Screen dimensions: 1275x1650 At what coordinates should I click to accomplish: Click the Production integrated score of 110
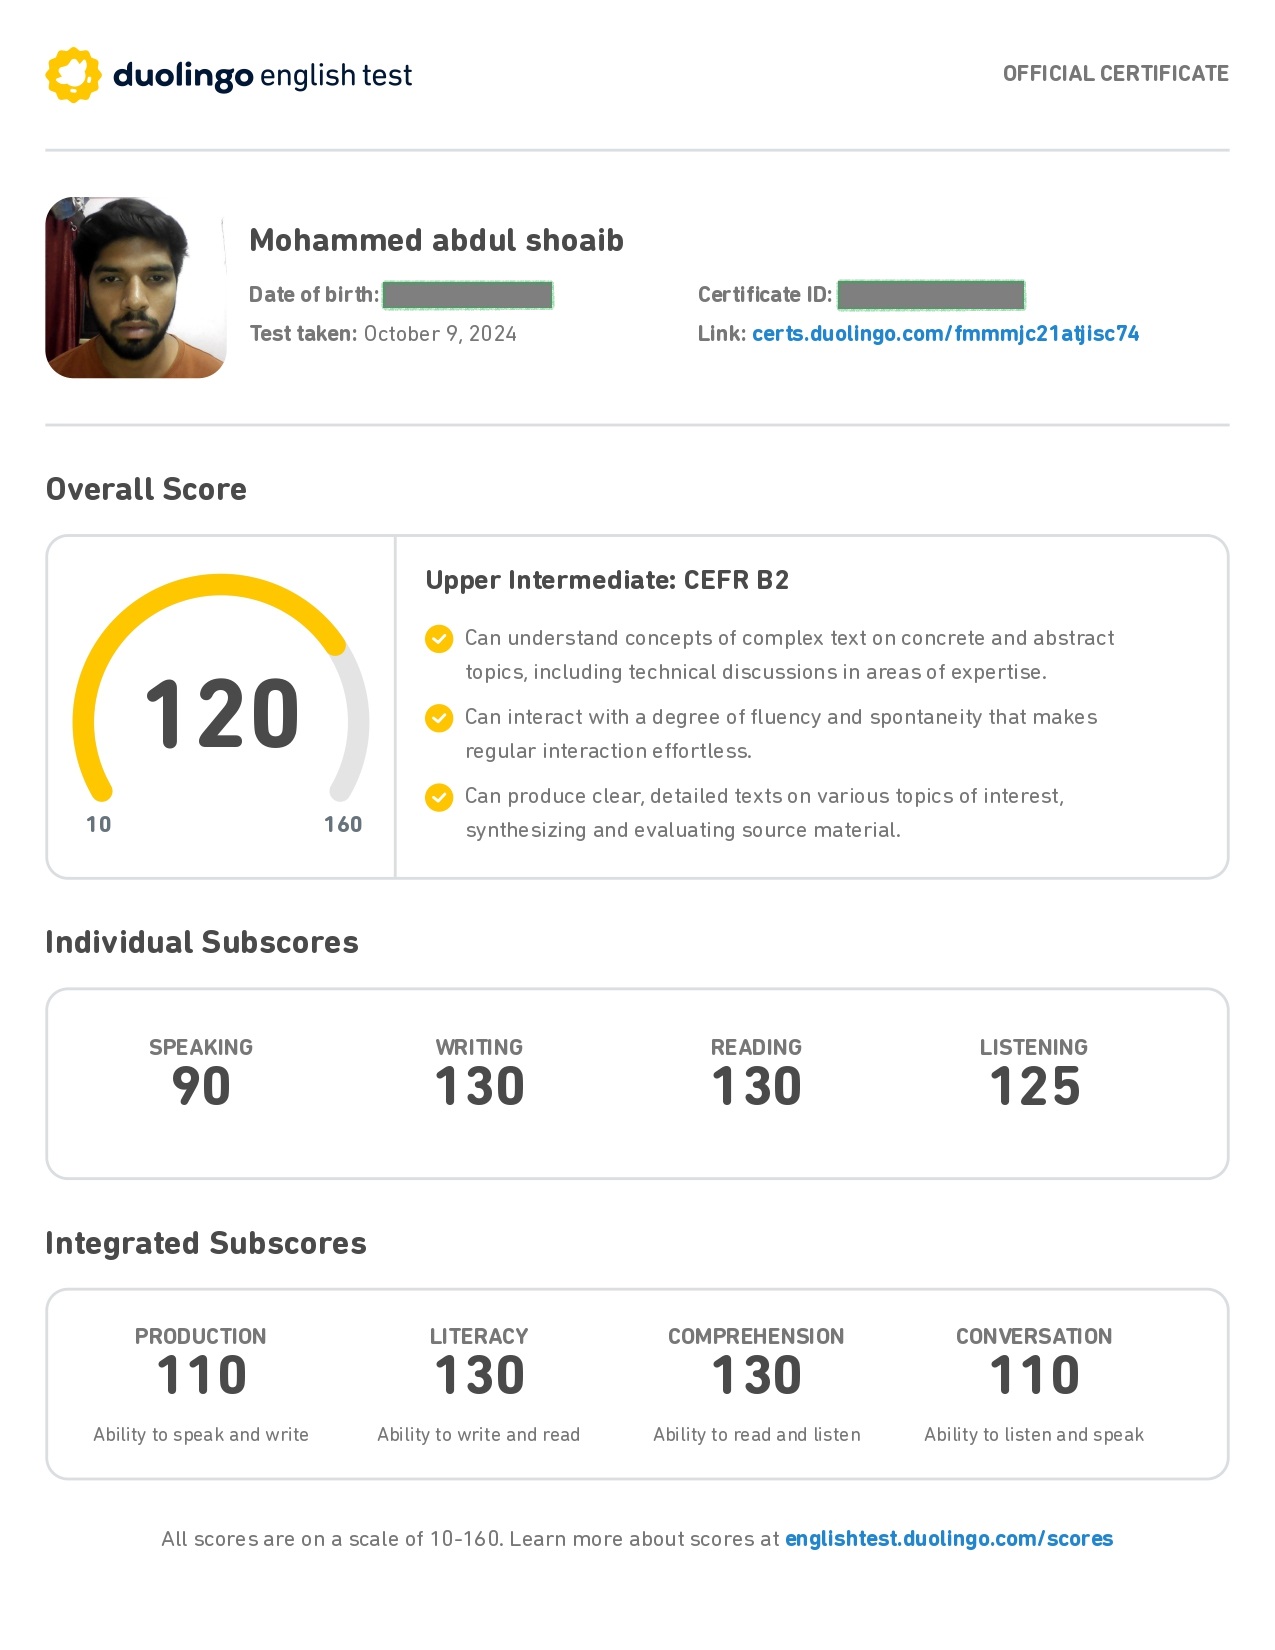(201, 1375)
